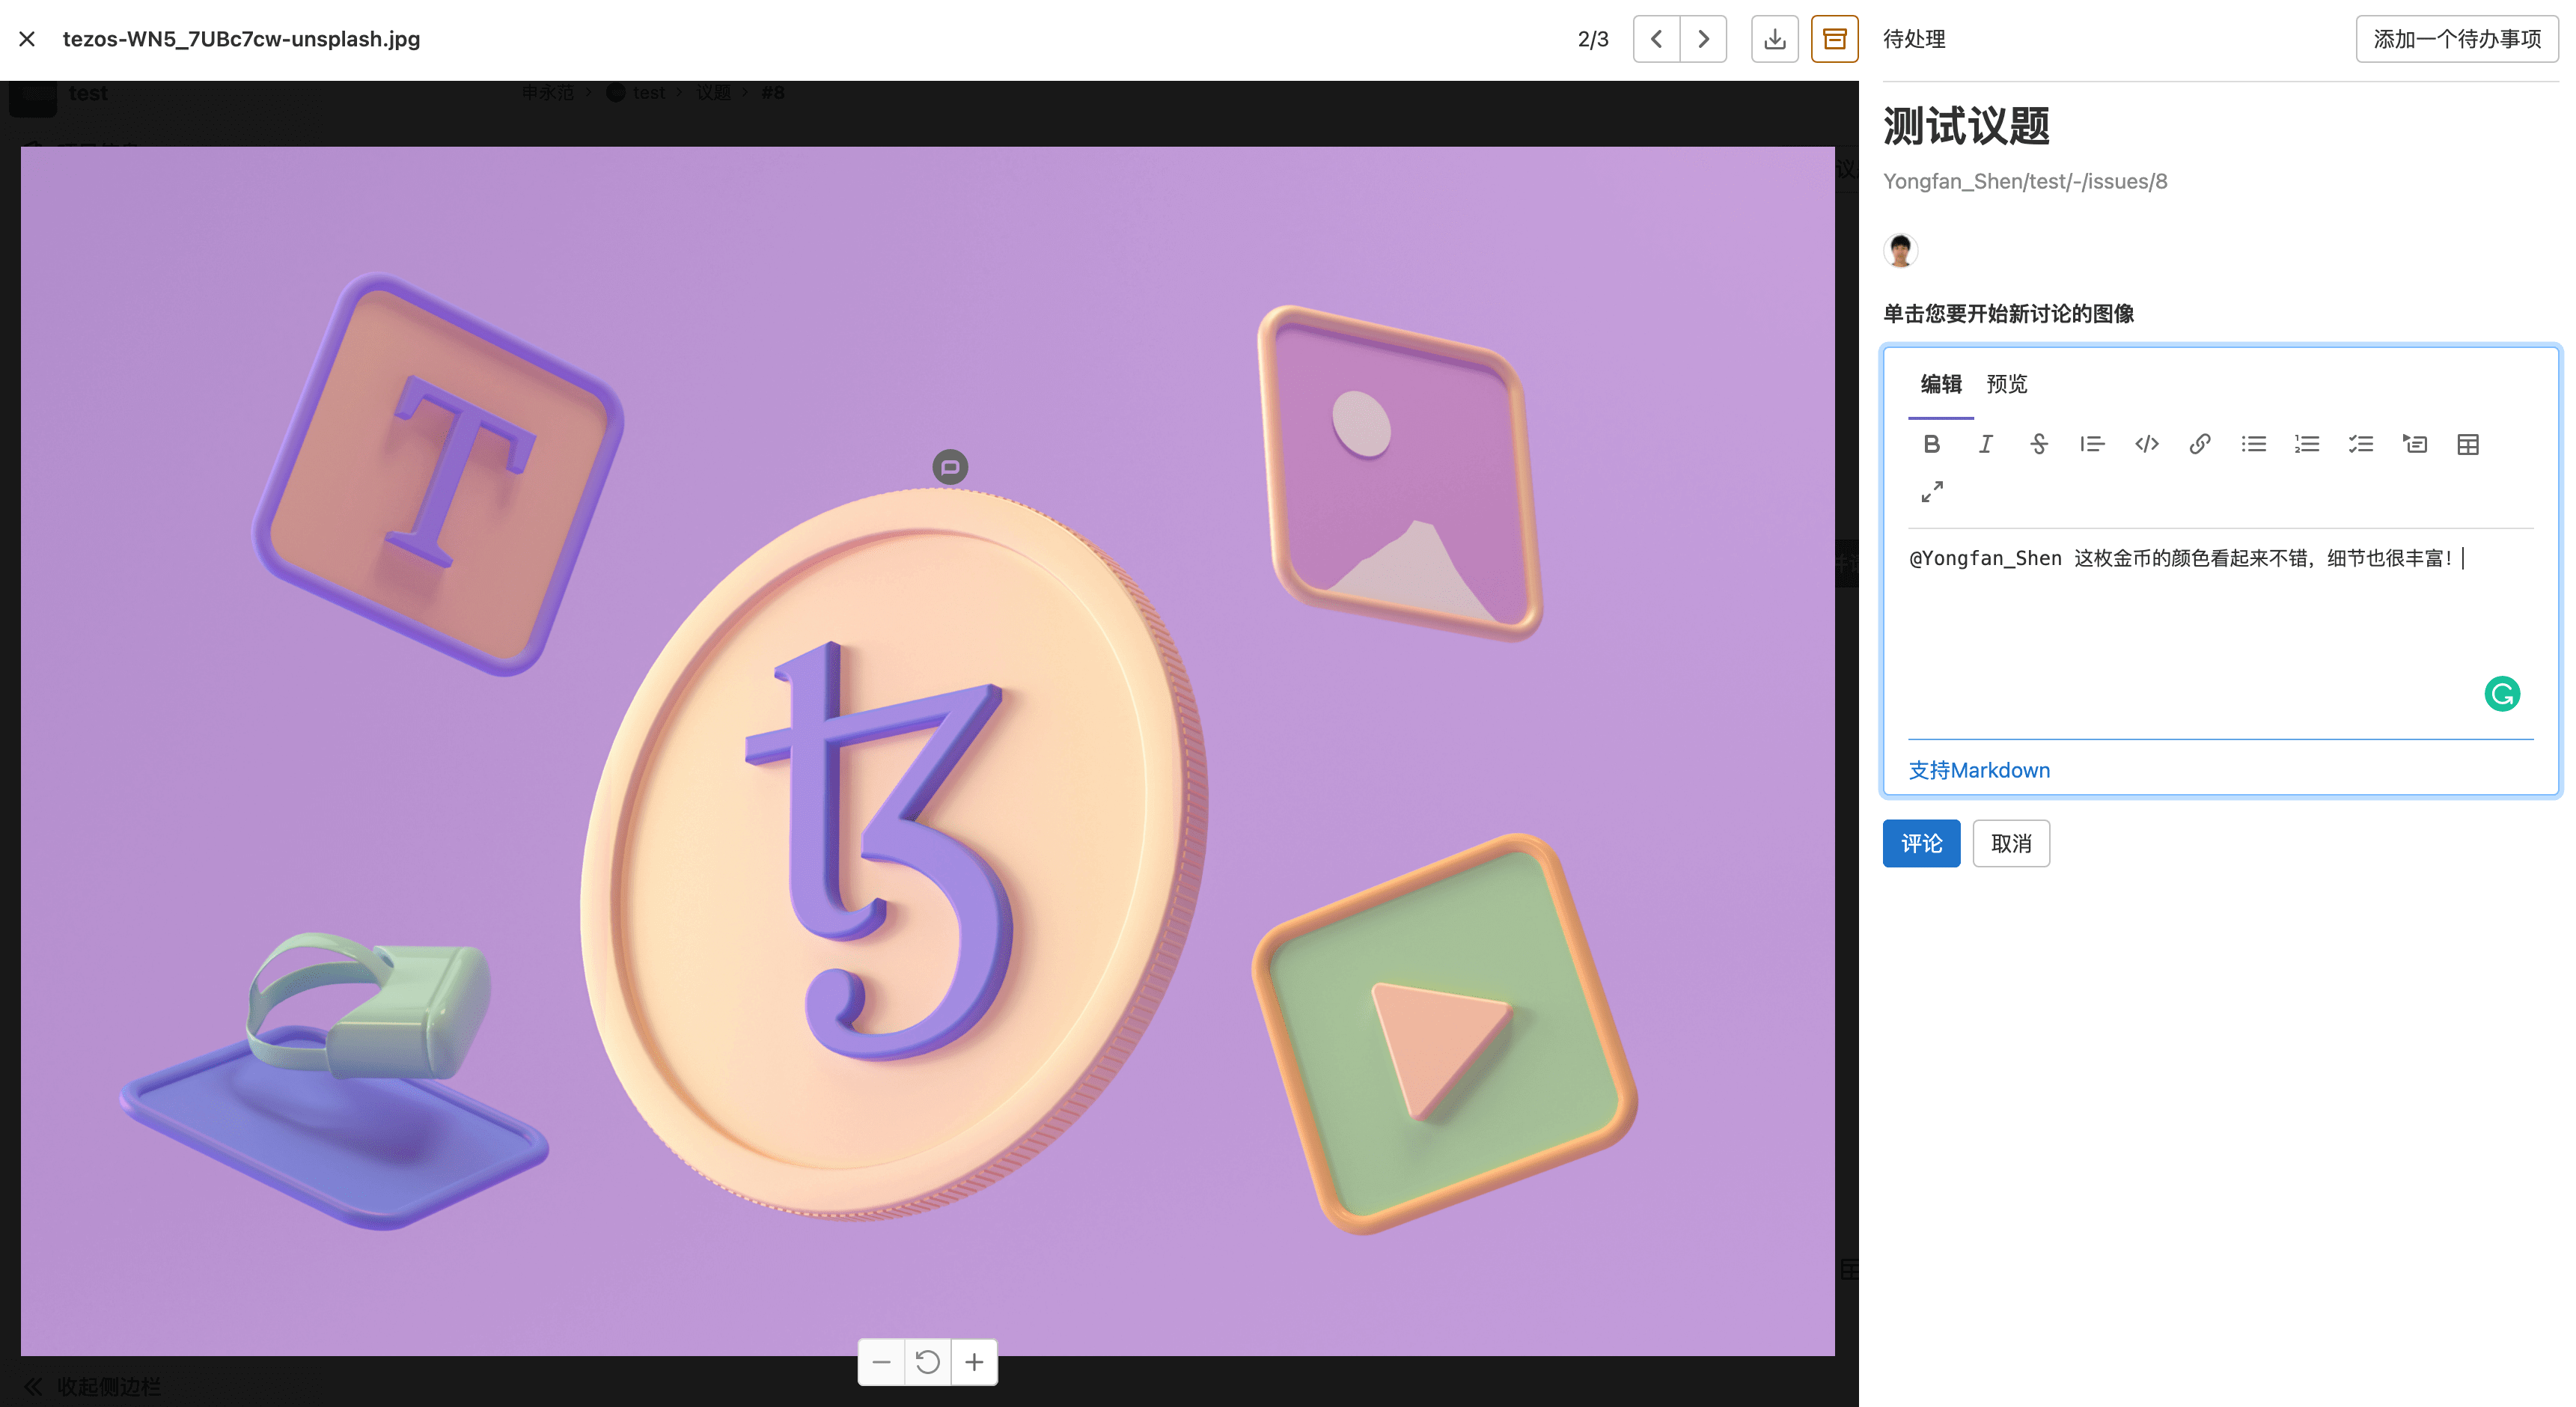Viewport: 2576px width, 1407px height.
Task: Open the 支持Markdown help link
Action: point(1979,770)
